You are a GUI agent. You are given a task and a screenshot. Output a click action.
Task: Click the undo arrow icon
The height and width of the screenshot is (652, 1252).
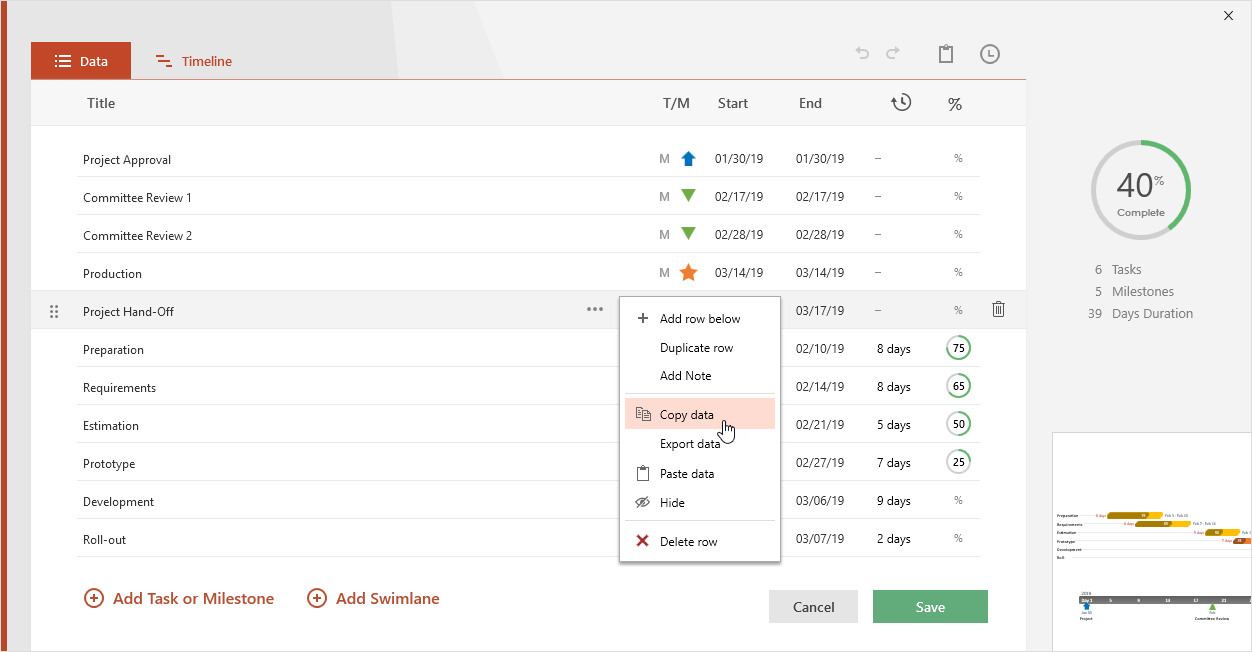pyautogui.click(x=862, y=54)
